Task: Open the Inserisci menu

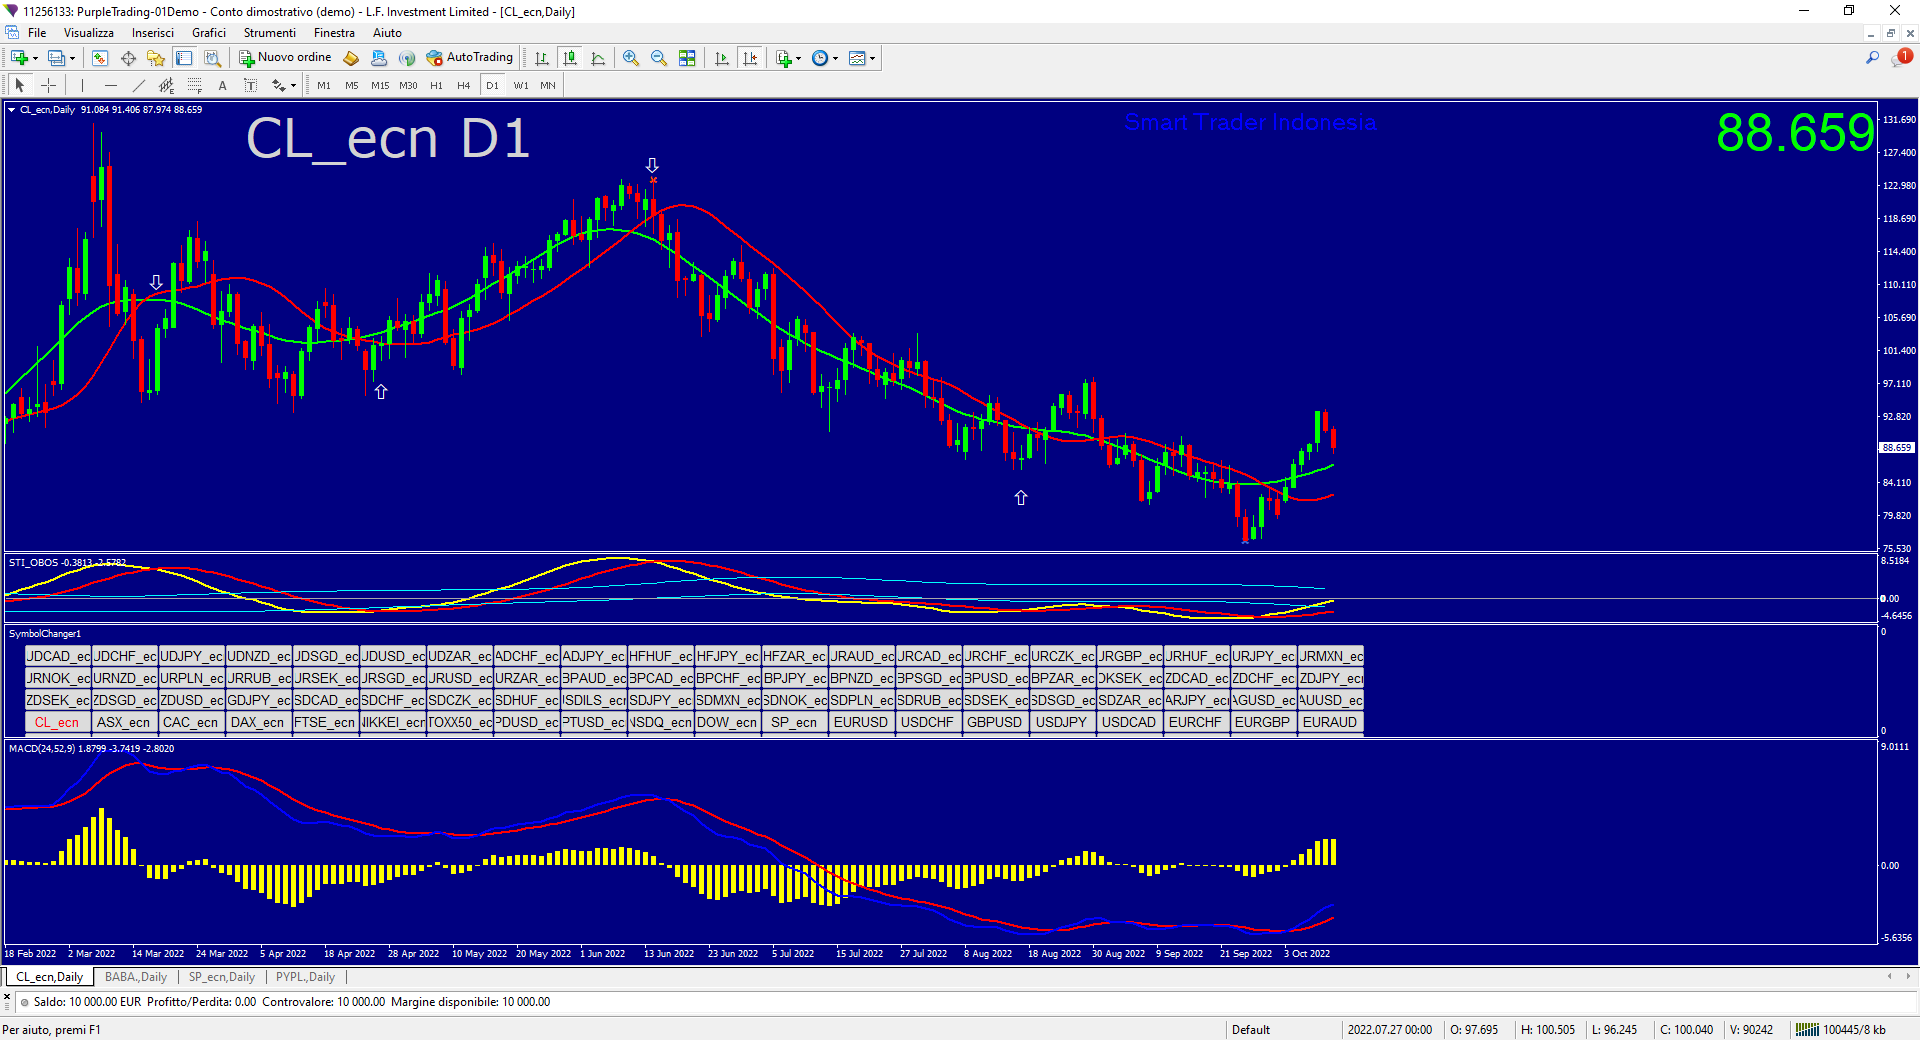Action: [153, 33]
